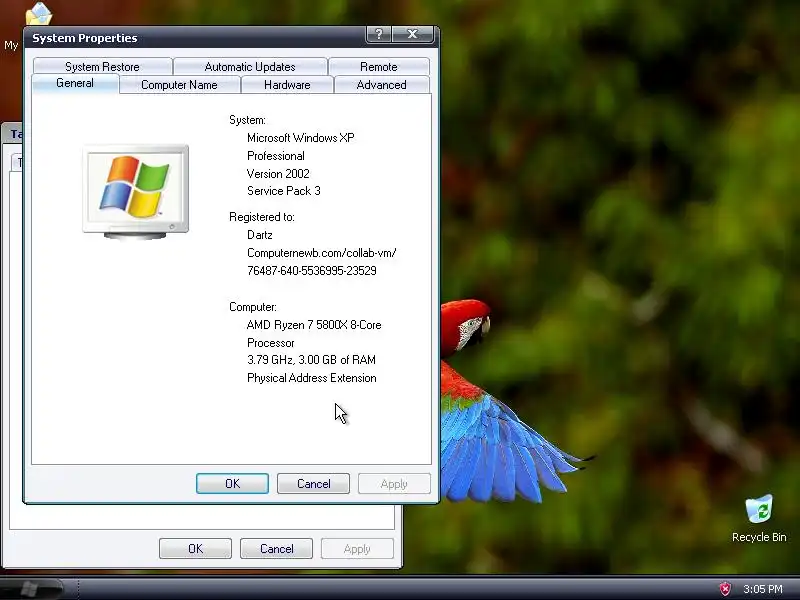Image resolution: width=800 pixels, height=600 pixels.
Task: Click Apply in System Properties dialog
Action: 394,484
